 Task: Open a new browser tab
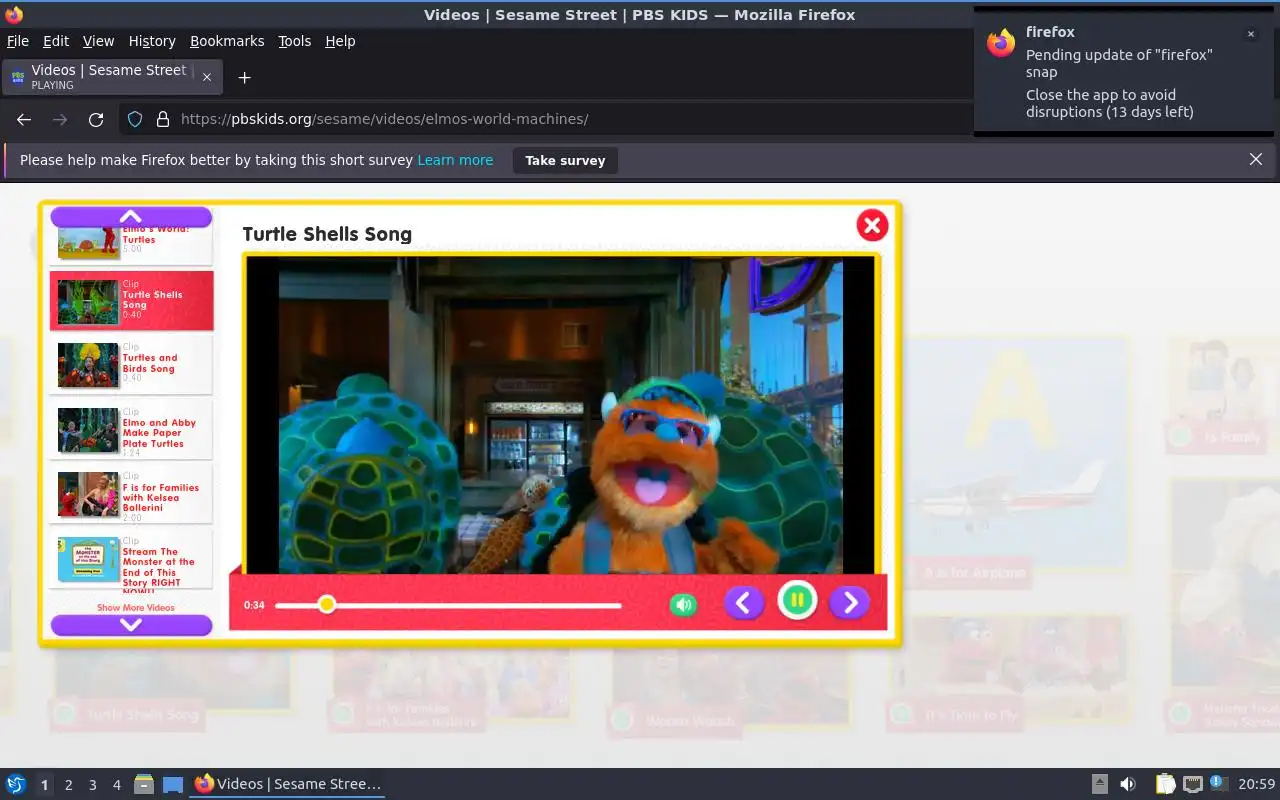244,77
